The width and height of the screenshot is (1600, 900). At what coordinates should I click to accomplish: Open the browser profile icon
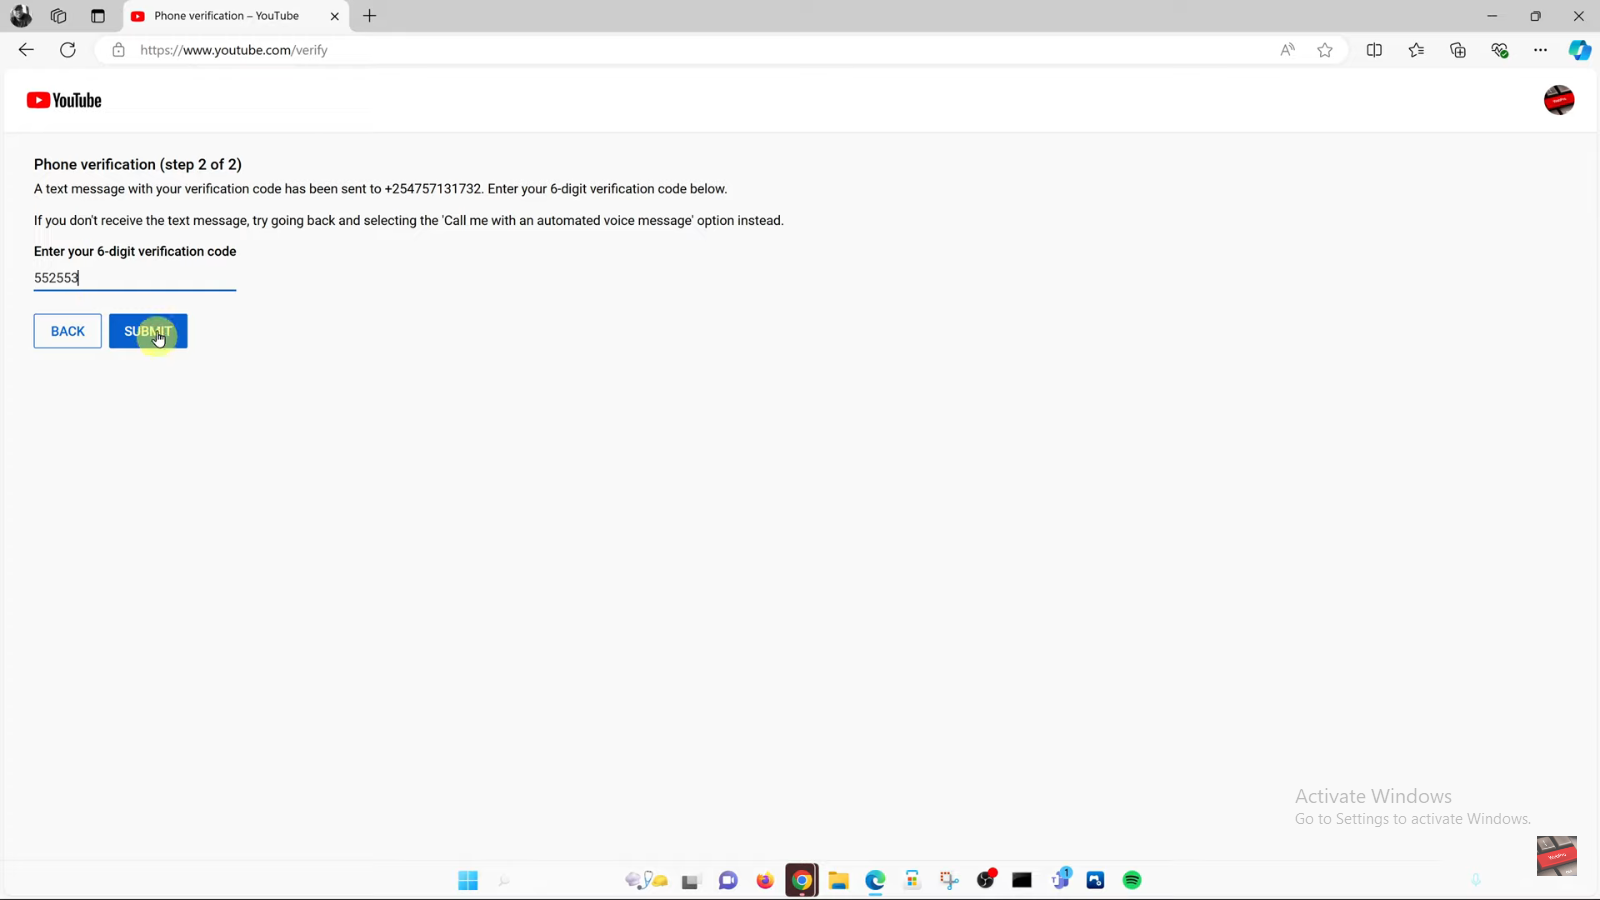(x=21, y=16)
